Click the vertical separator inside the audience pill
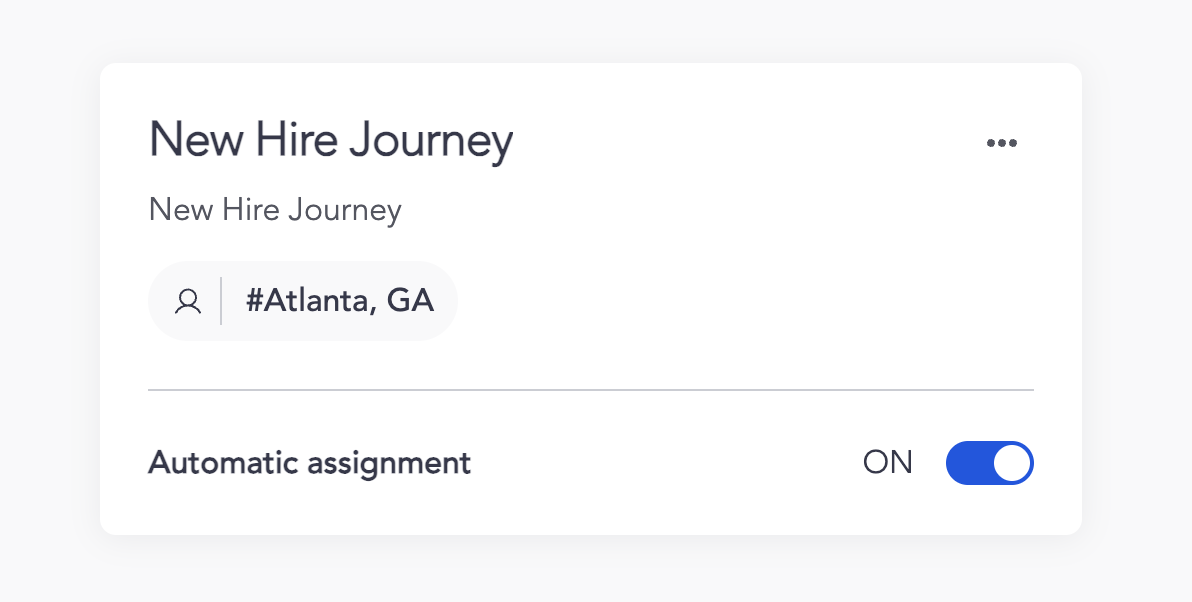The height and width of the screenshot is (602, 1192). click(x=221, y=301)
